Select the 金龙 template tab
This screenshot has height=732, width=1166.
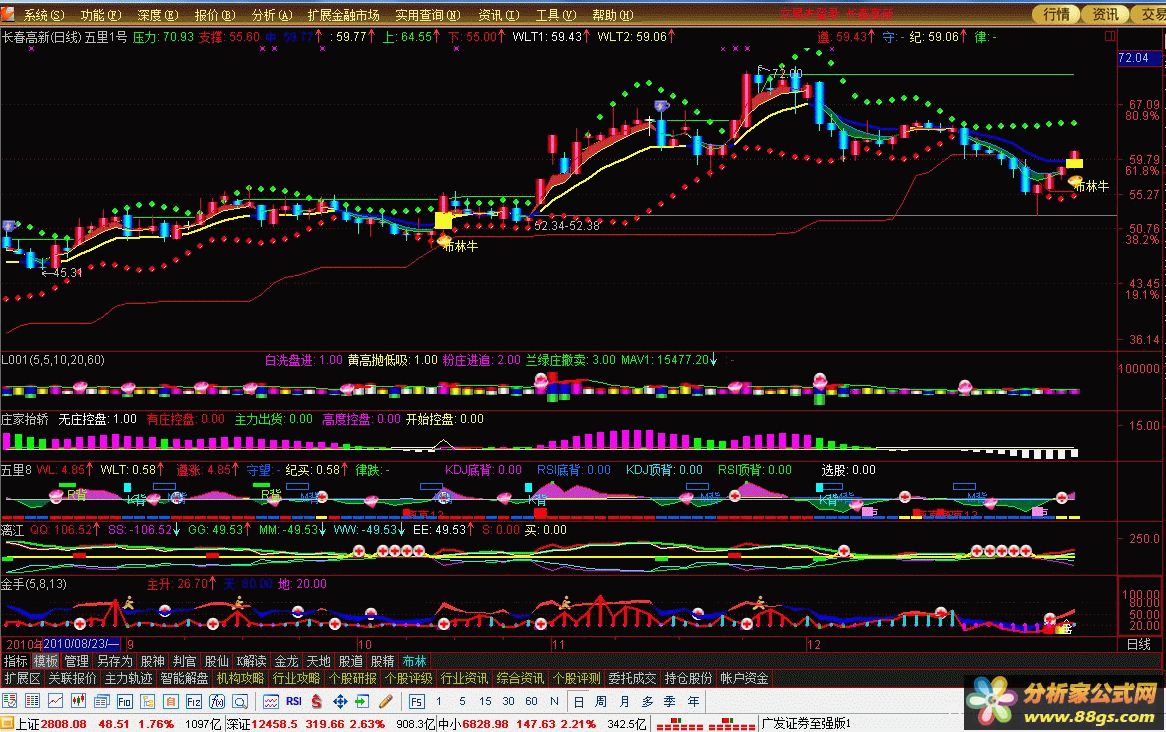pyautogui.click(x=286, y=661)
